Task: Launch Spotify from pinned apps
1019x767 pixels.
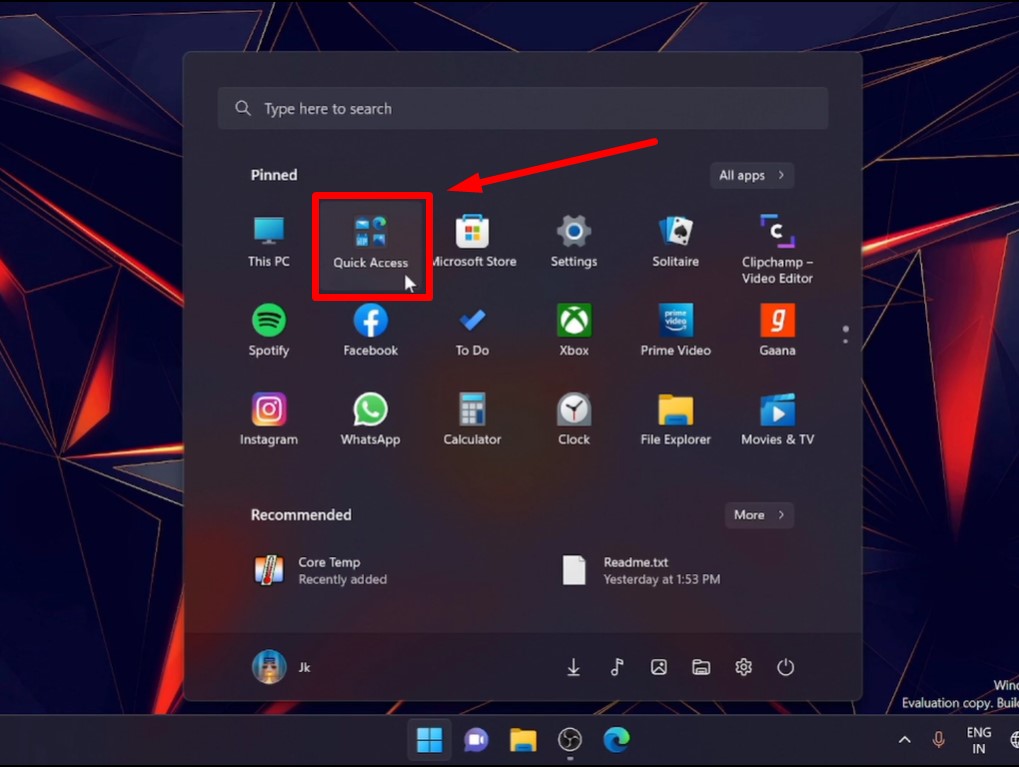Action: (x=268, y=331)
